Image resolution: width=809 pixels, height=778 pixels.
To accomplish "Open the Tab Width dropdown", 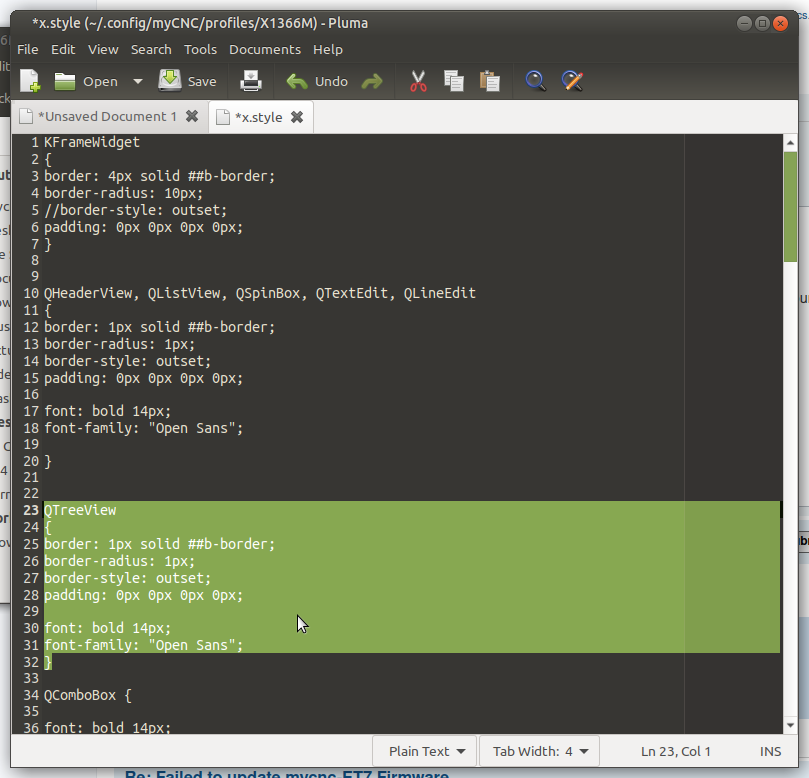I will coord(539,751).
